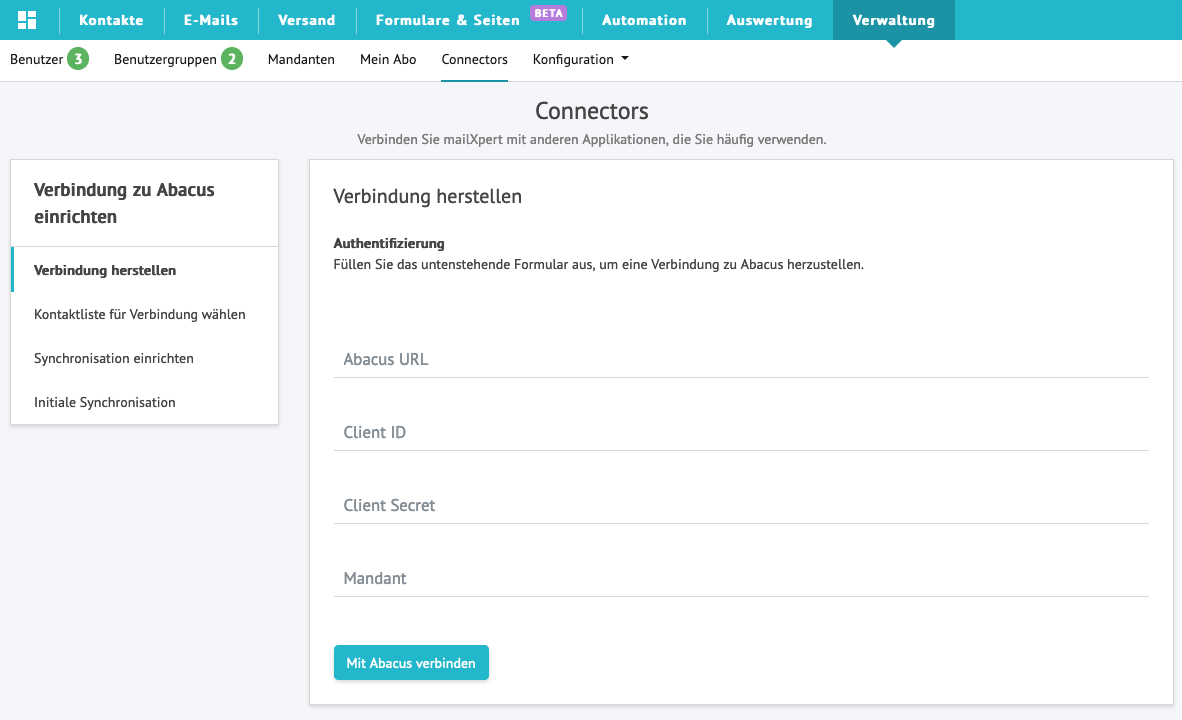1182x720 pixels.
Task: Open the Auswertung section
Action: click(770, 20)
